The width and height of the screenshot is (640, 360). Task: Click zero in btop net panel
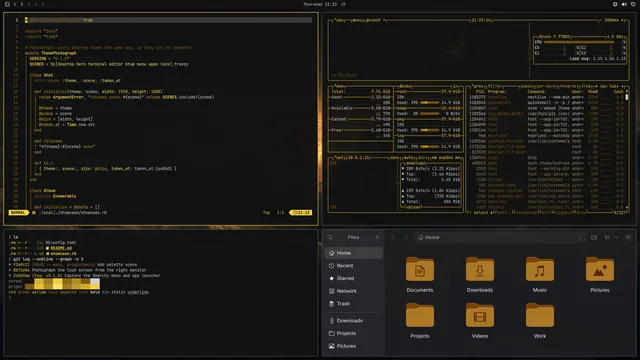coord(422,158)
